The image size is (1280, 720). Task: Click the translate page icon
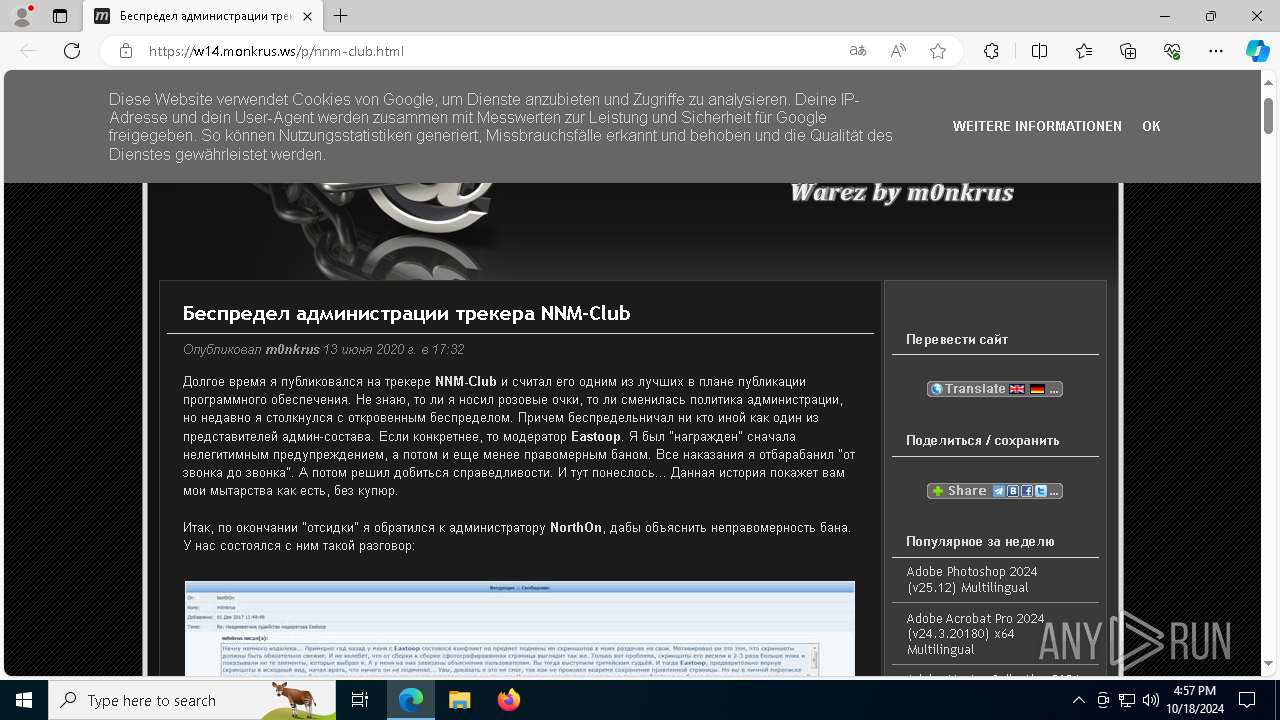click(x=858, y=51)
